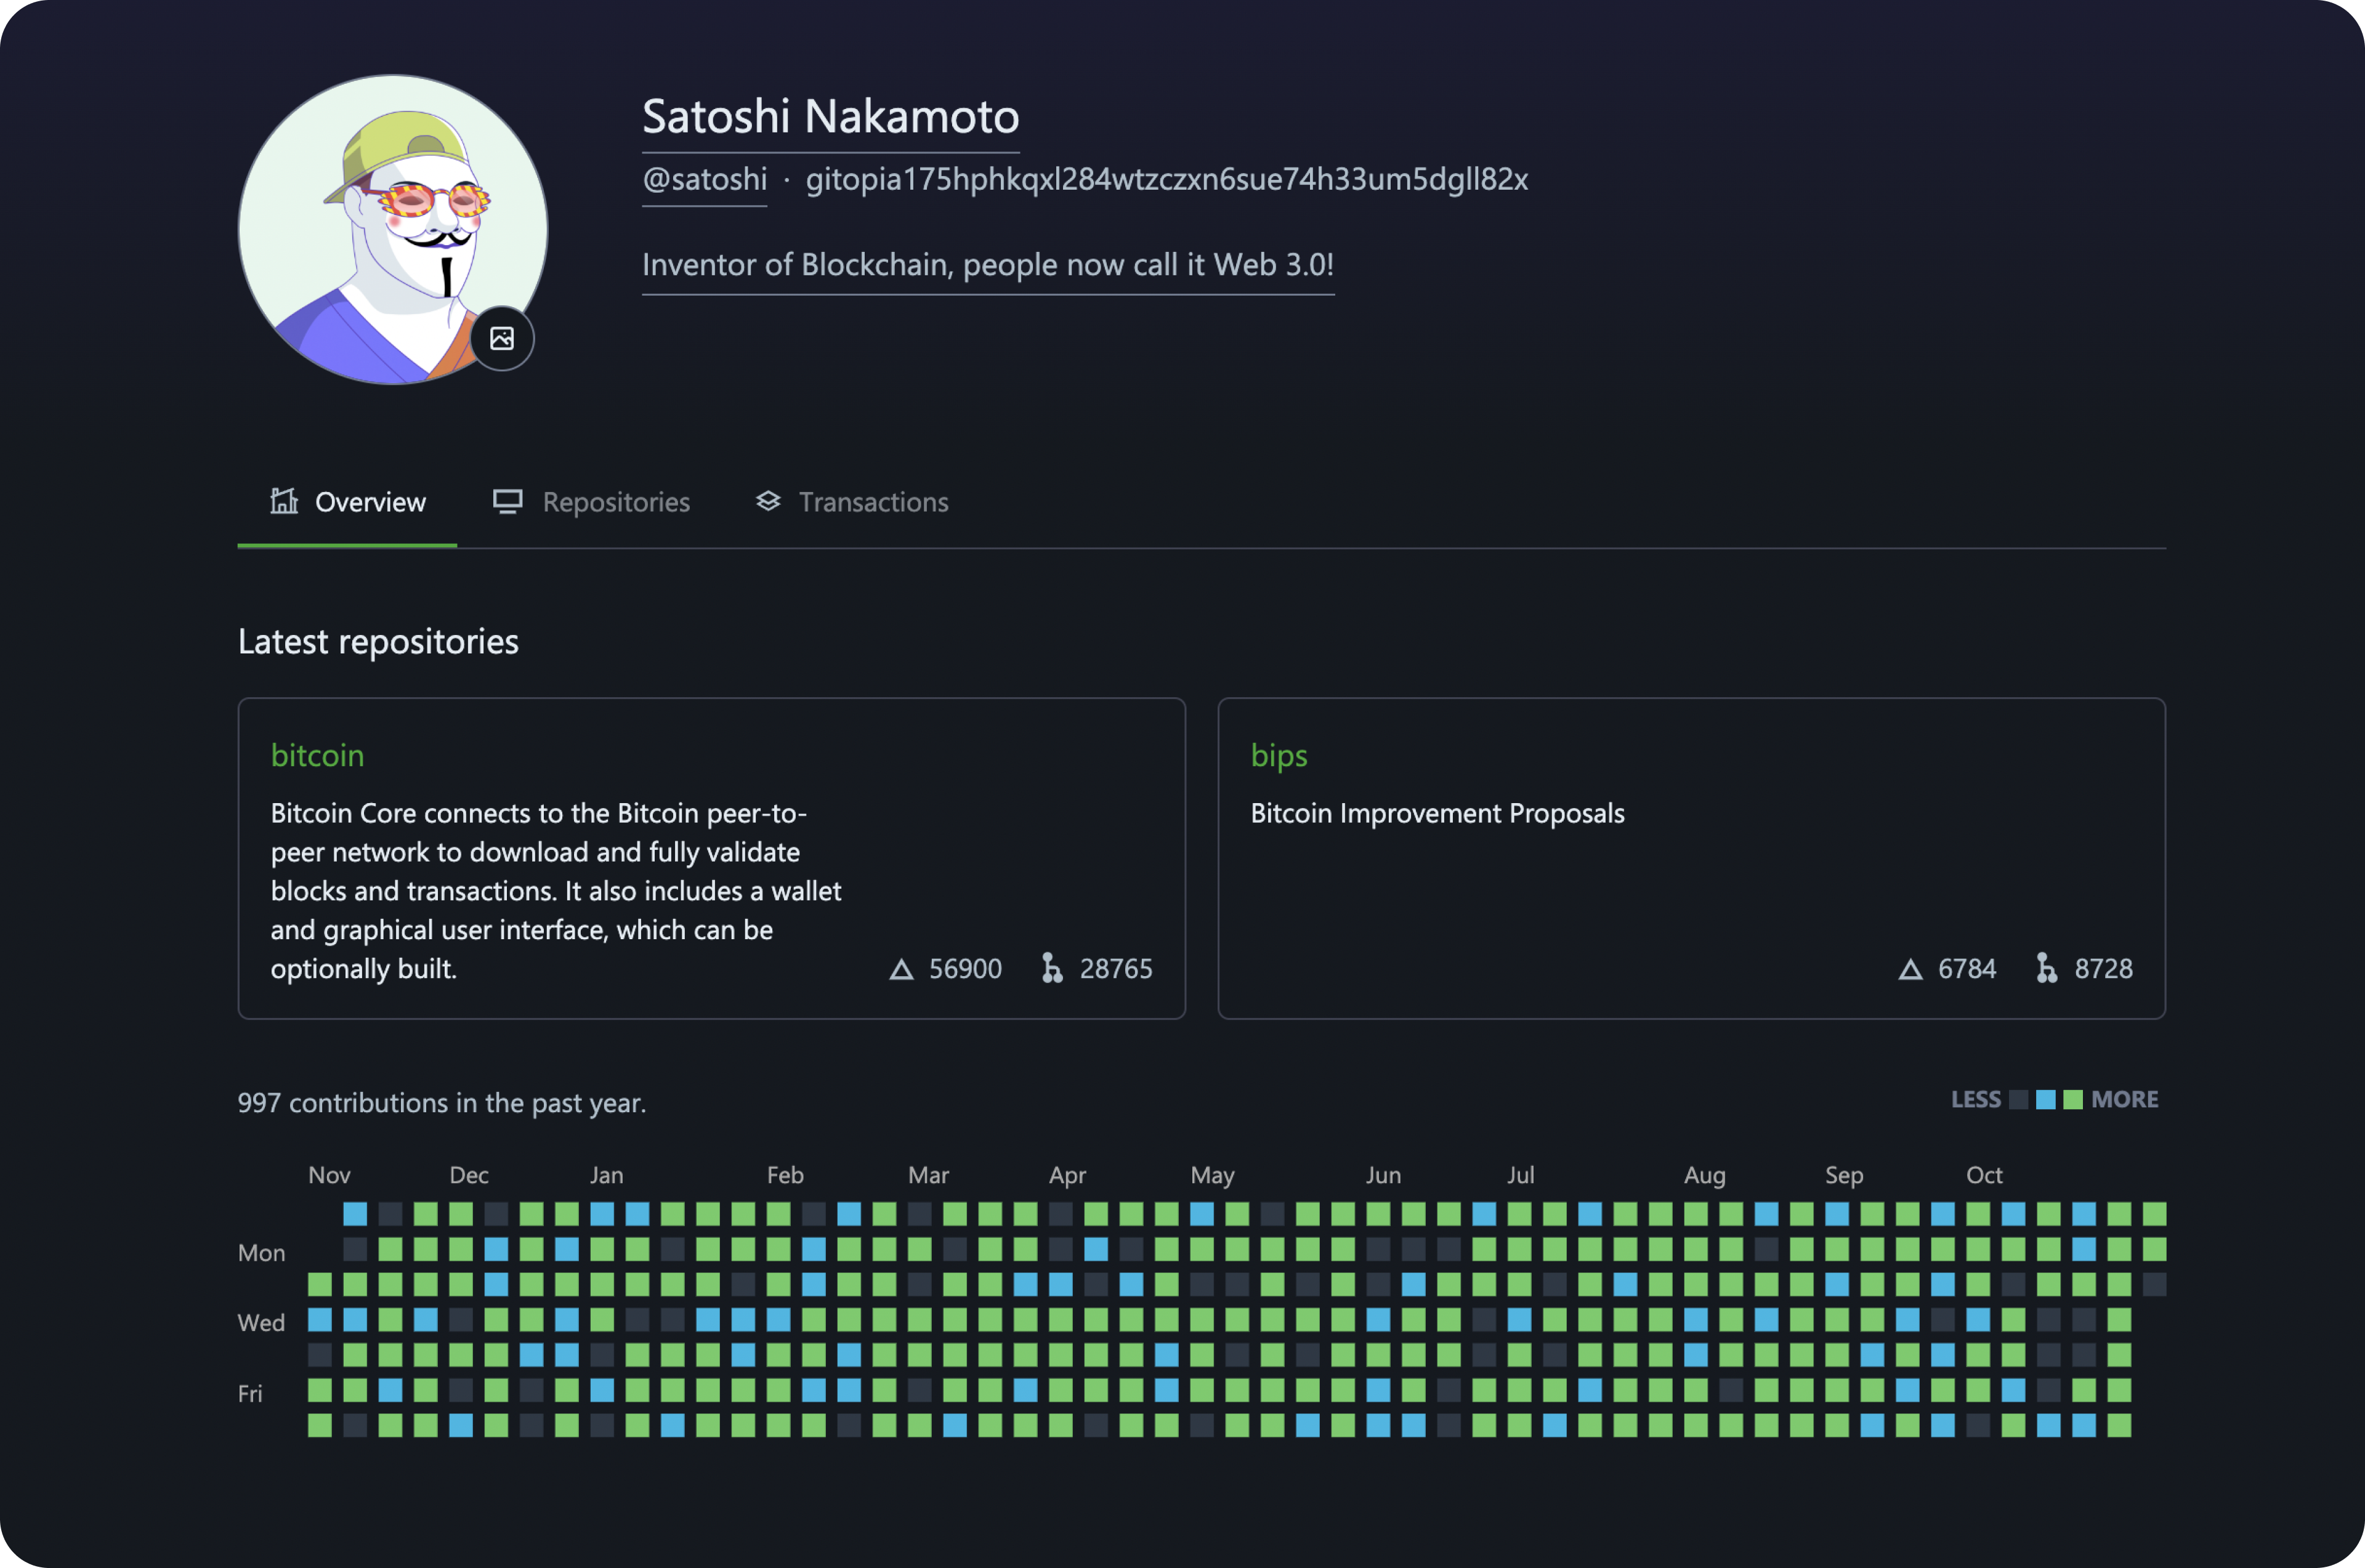The image size is (2365, 1568).
Task: Click the Dec month label
Action: pyautogui.click(x=469, y=1175)
